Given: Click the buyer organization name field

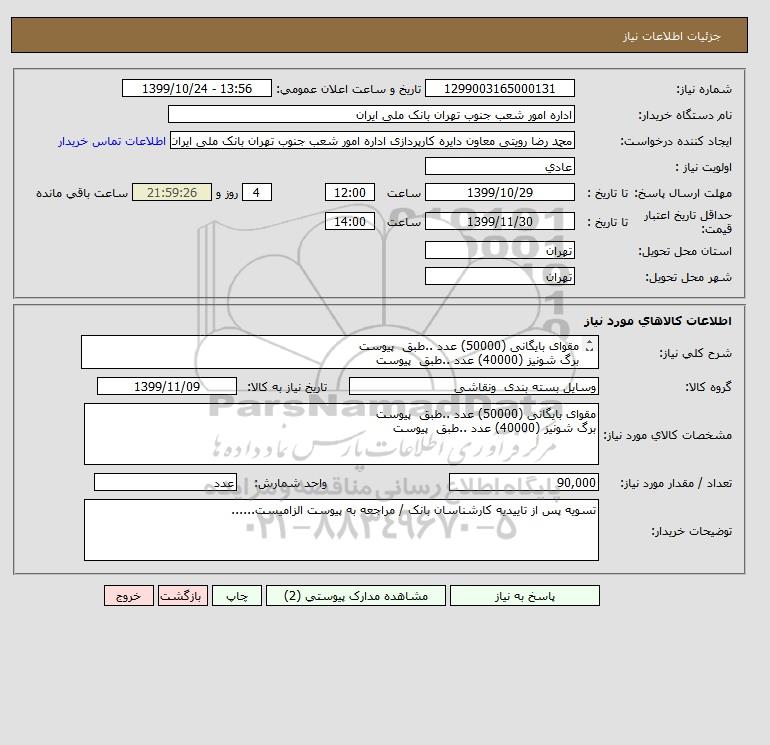Looking at the screenshot, I should tap(371, 114).
